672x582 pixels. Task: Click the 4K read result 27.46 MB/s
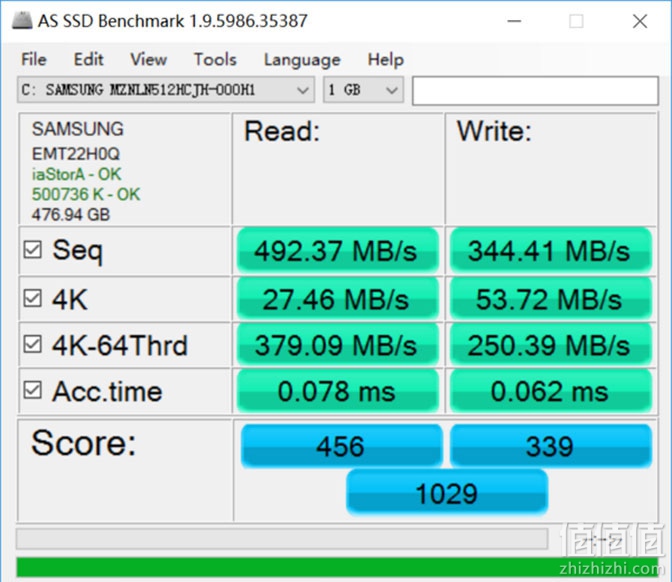(338, 299)
